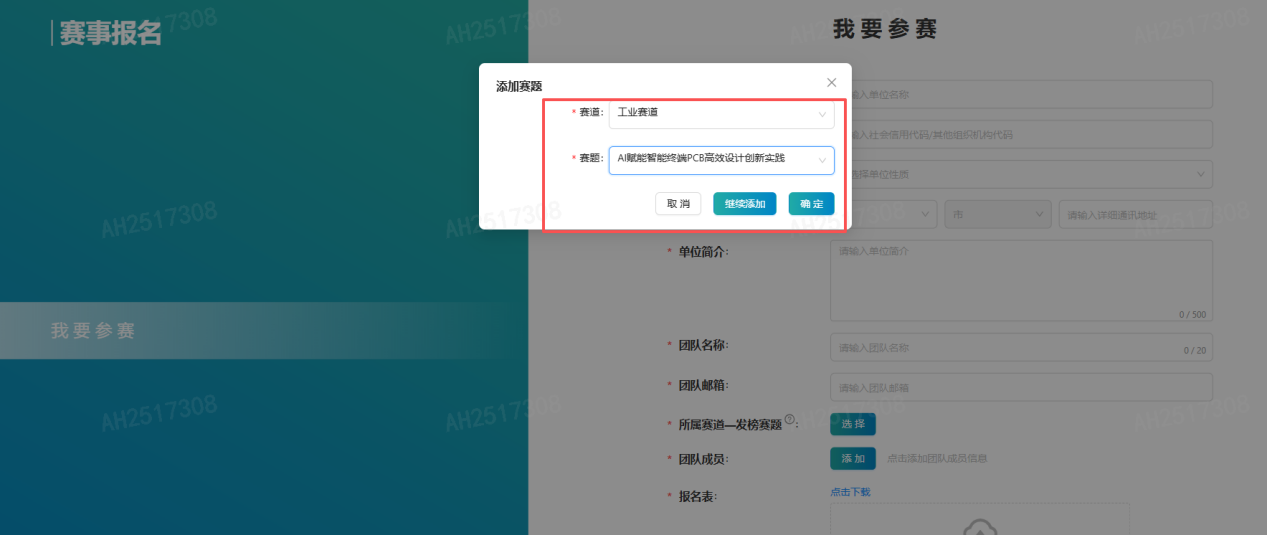
Task: Open the 赛题 dropdown with the PCB topic
Action: [721, 160]
